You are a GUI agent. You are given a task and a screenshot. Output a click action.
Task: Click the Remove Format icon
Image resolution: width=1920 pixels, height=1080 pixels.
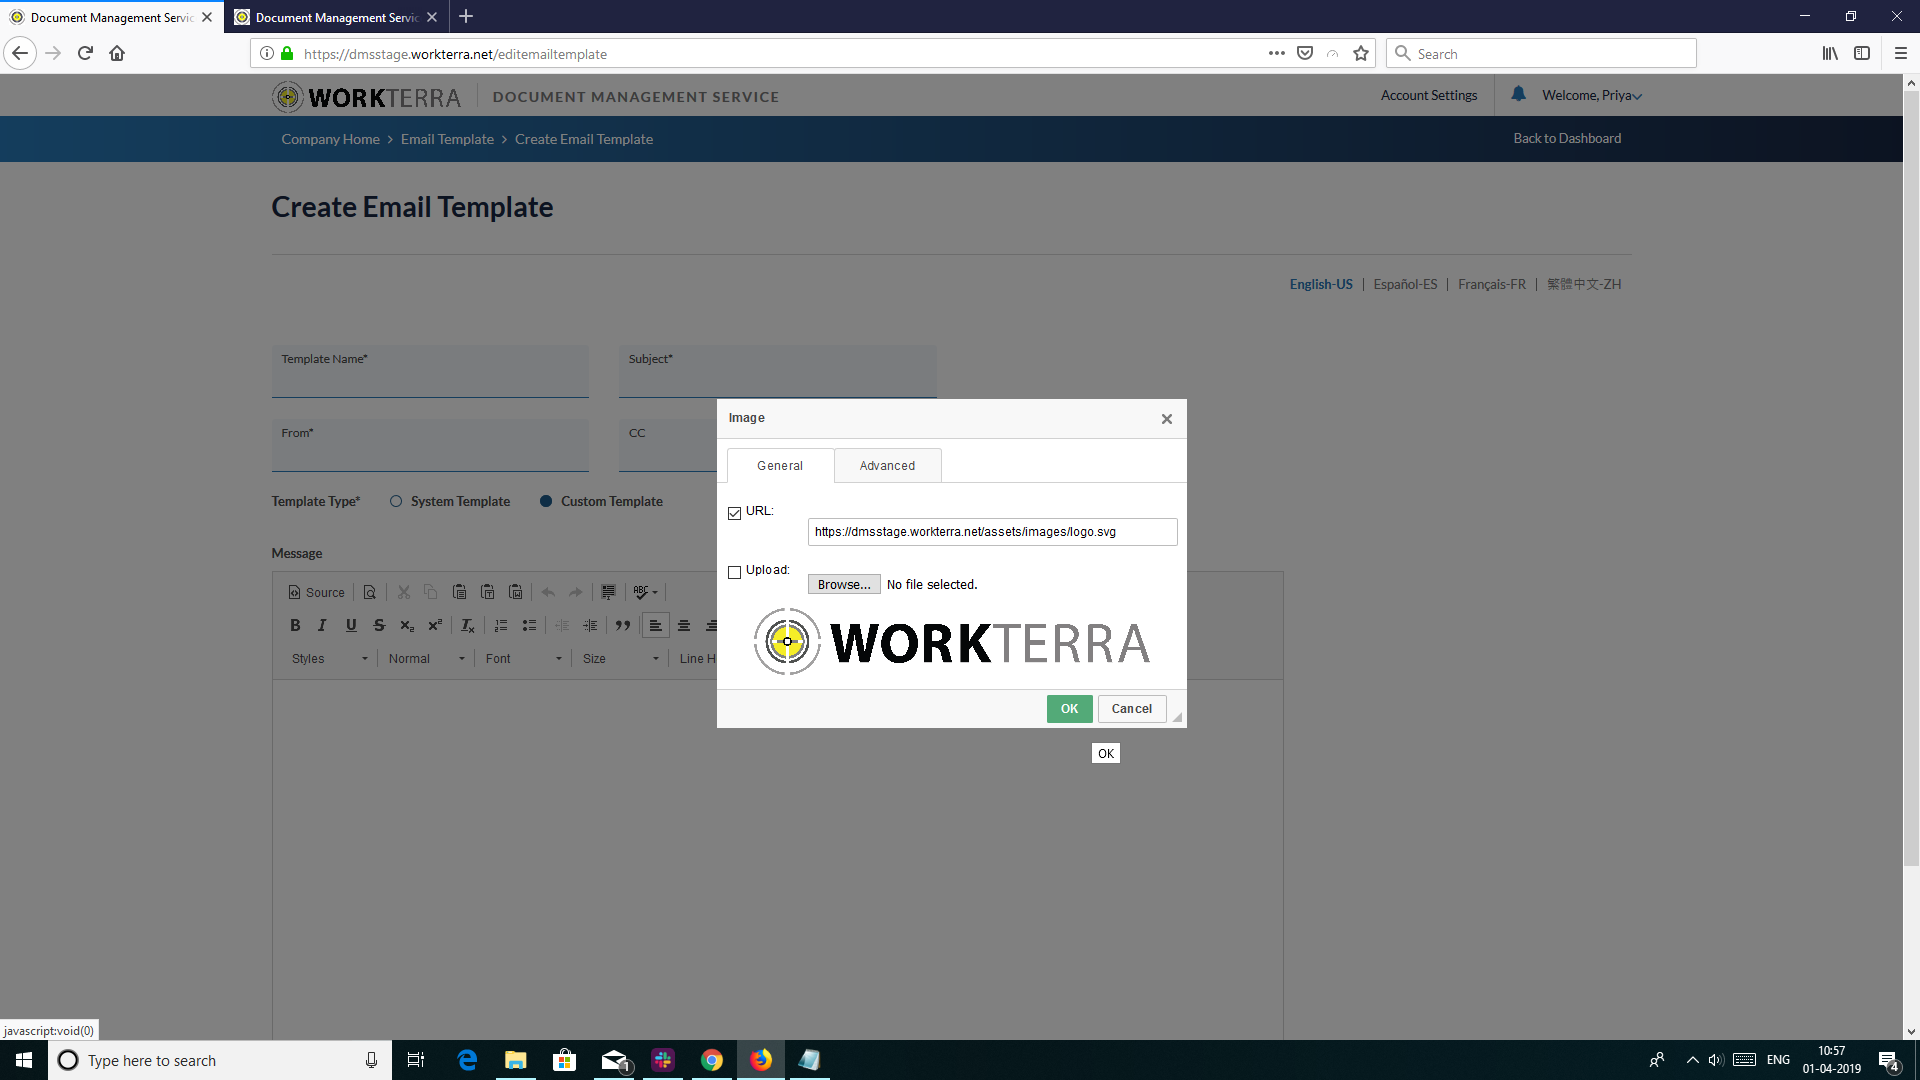467,625
